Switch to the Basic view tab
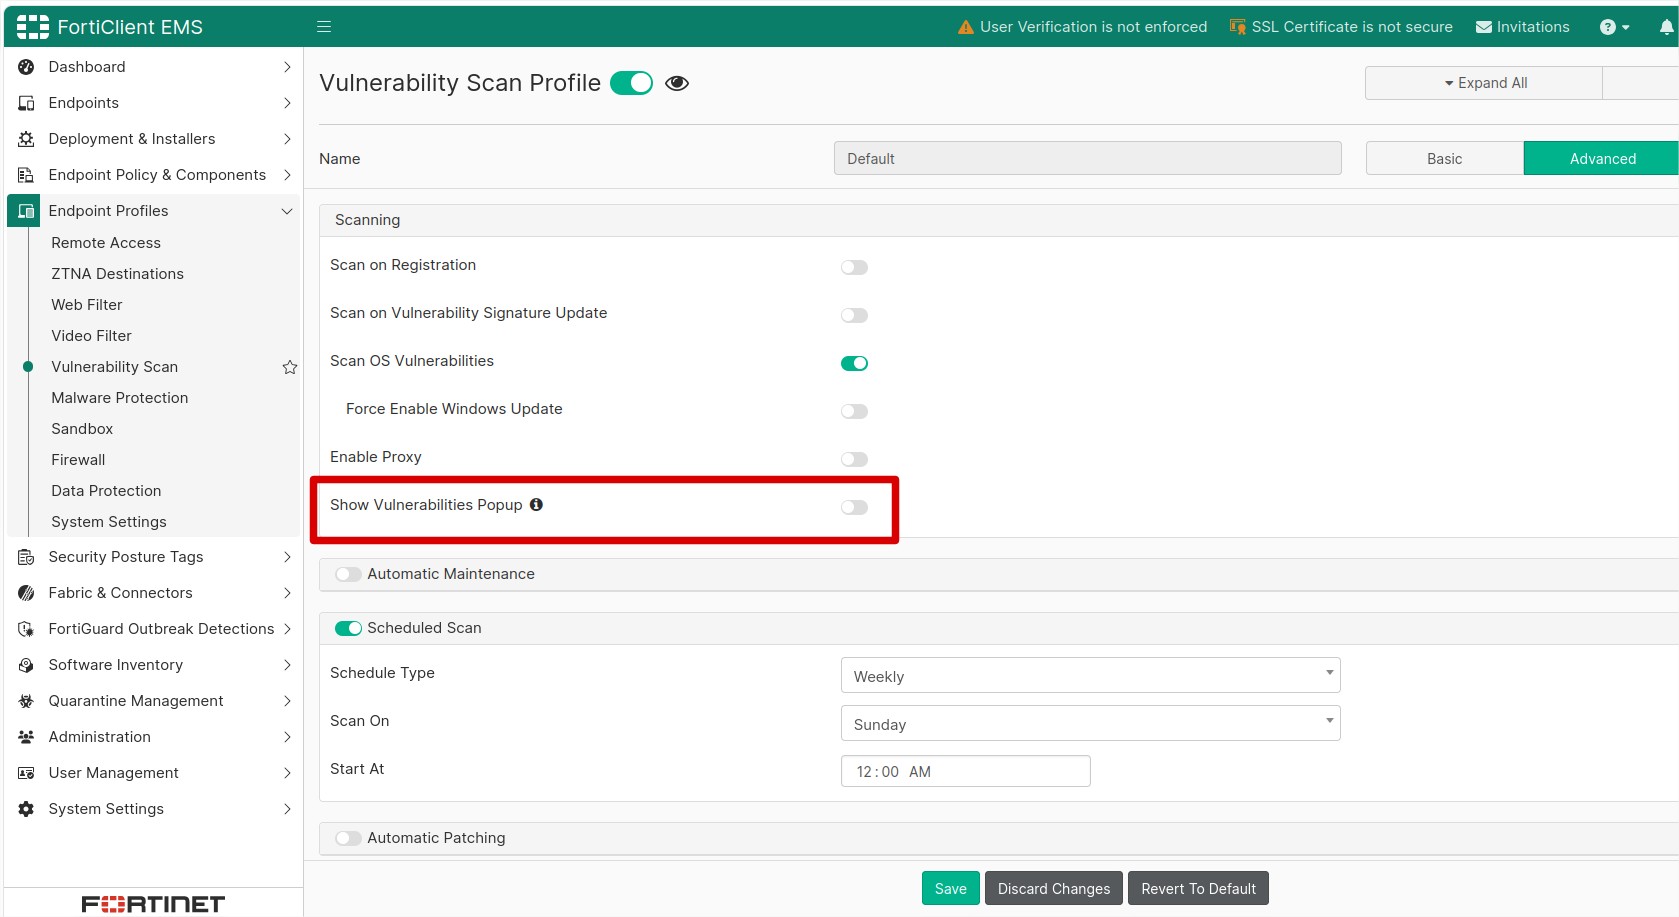This screenshot has height=917, width=1679. click(1444, 158)
